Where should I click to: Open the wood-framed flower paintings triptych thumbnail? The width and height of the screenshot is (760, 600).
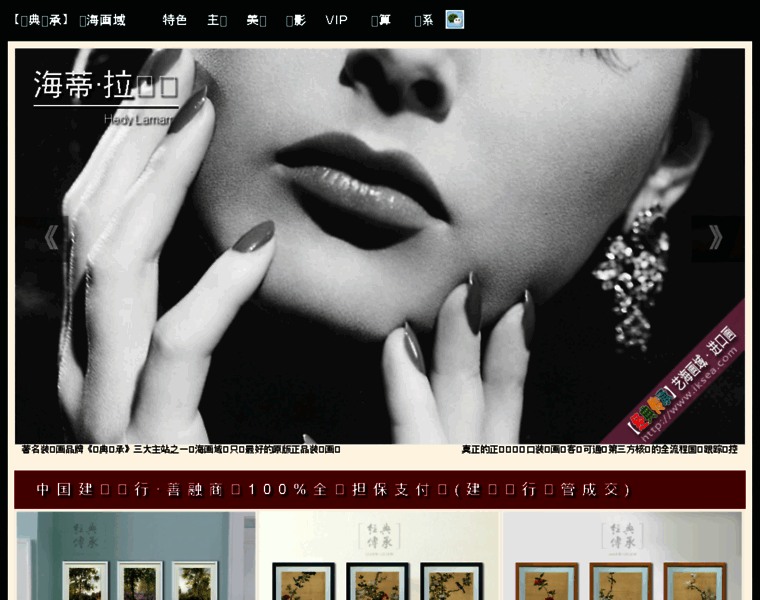coord(622,556)
